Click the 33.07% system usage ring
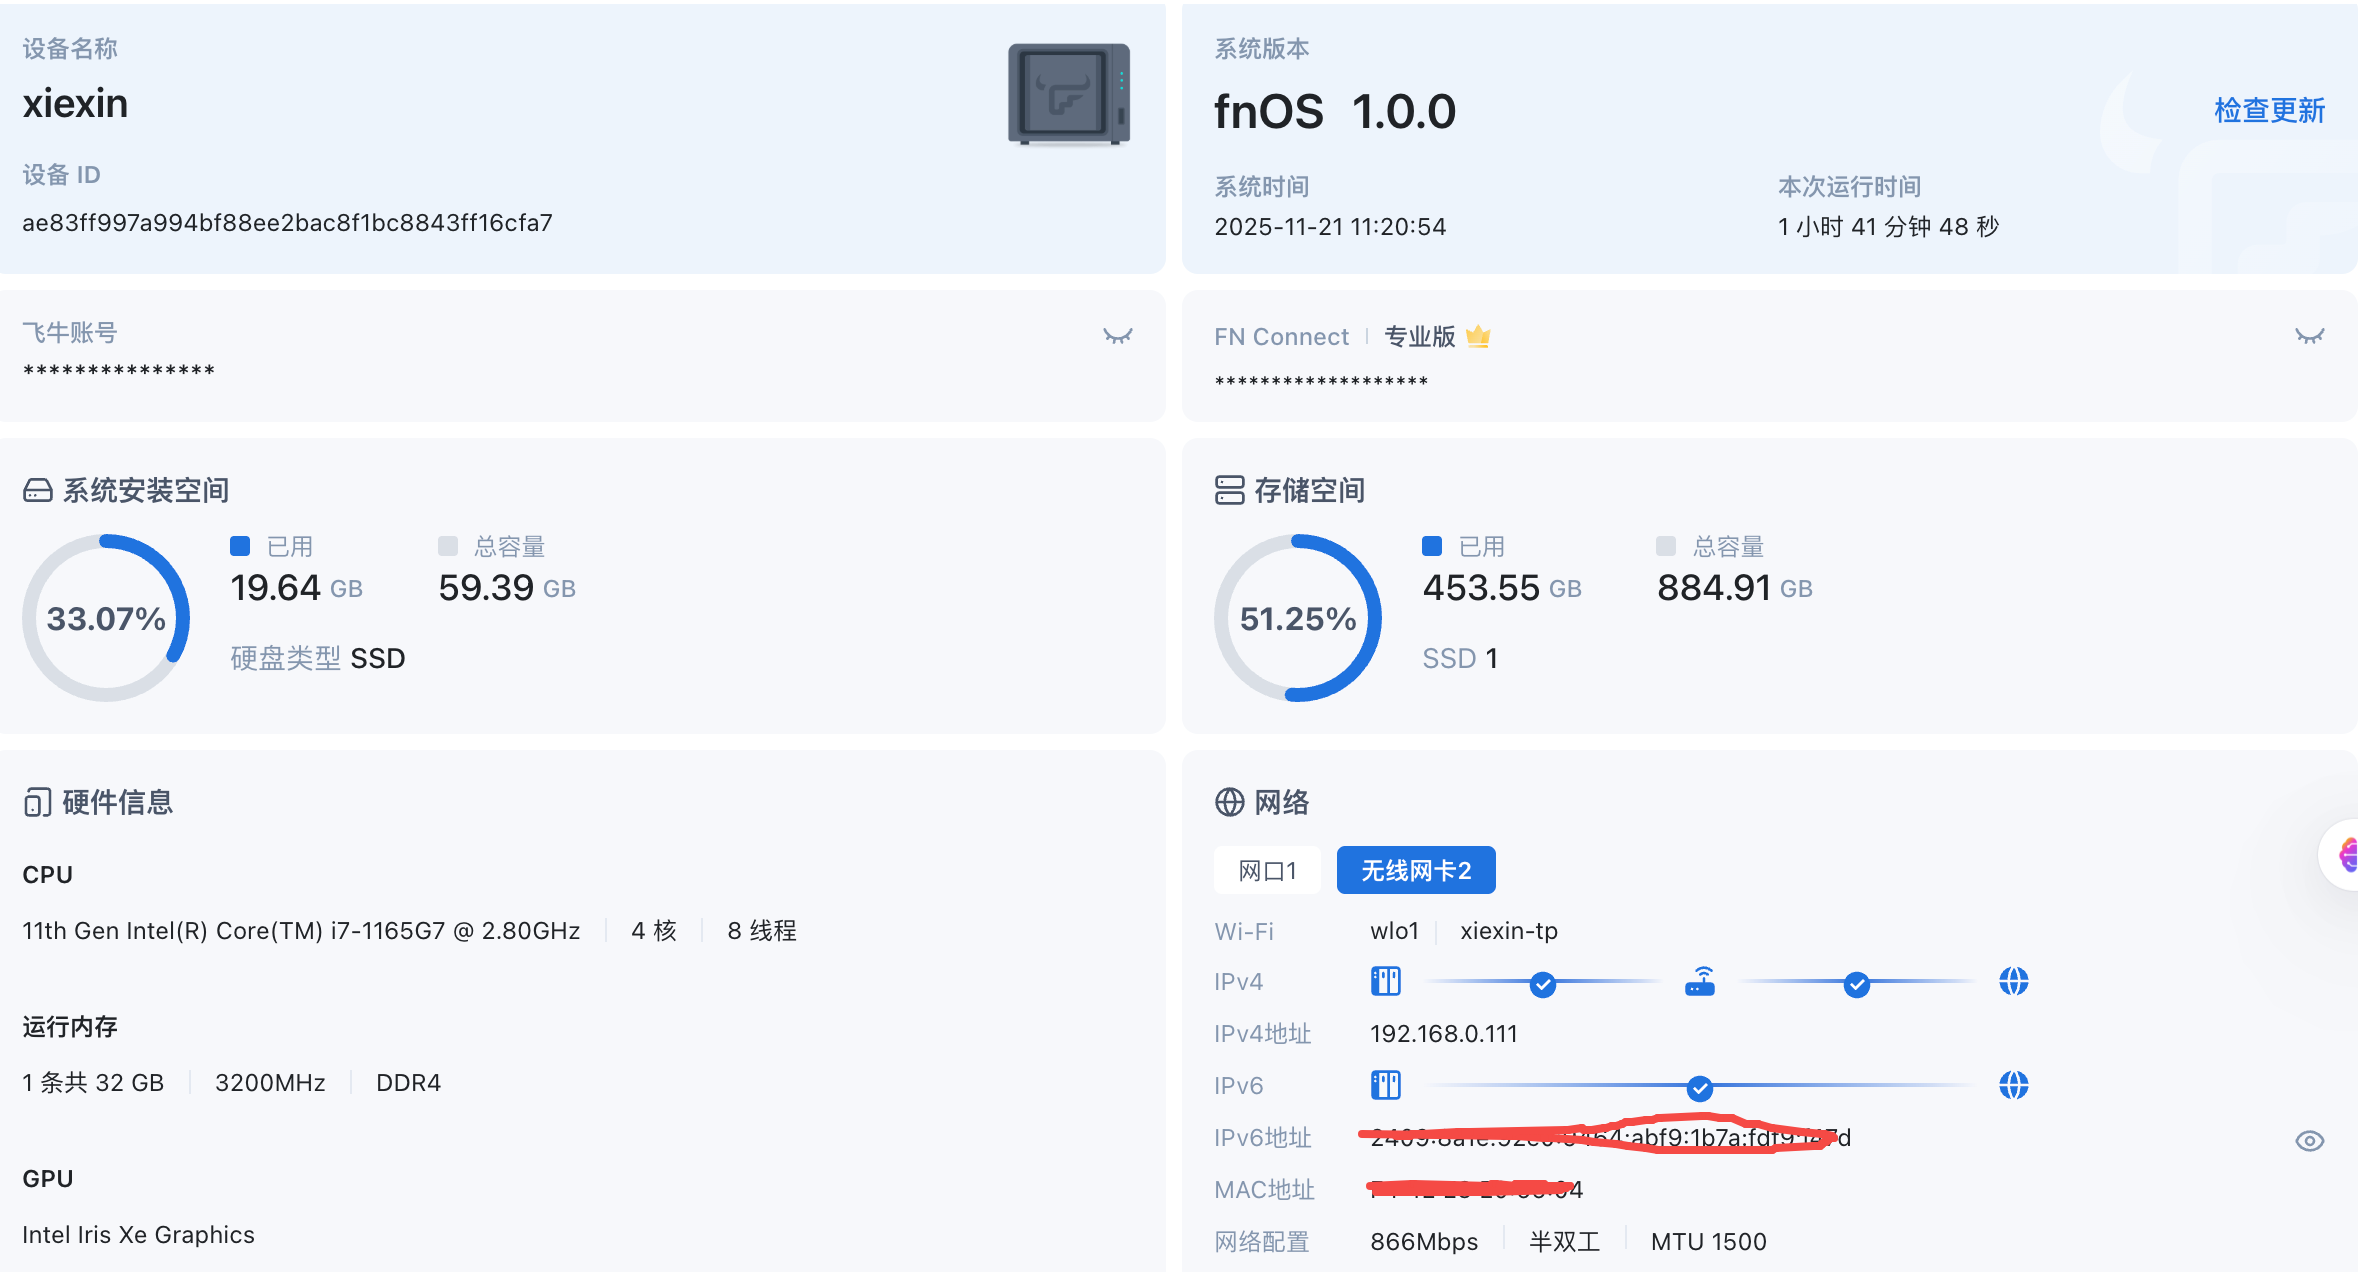 (x=106, y=618)
